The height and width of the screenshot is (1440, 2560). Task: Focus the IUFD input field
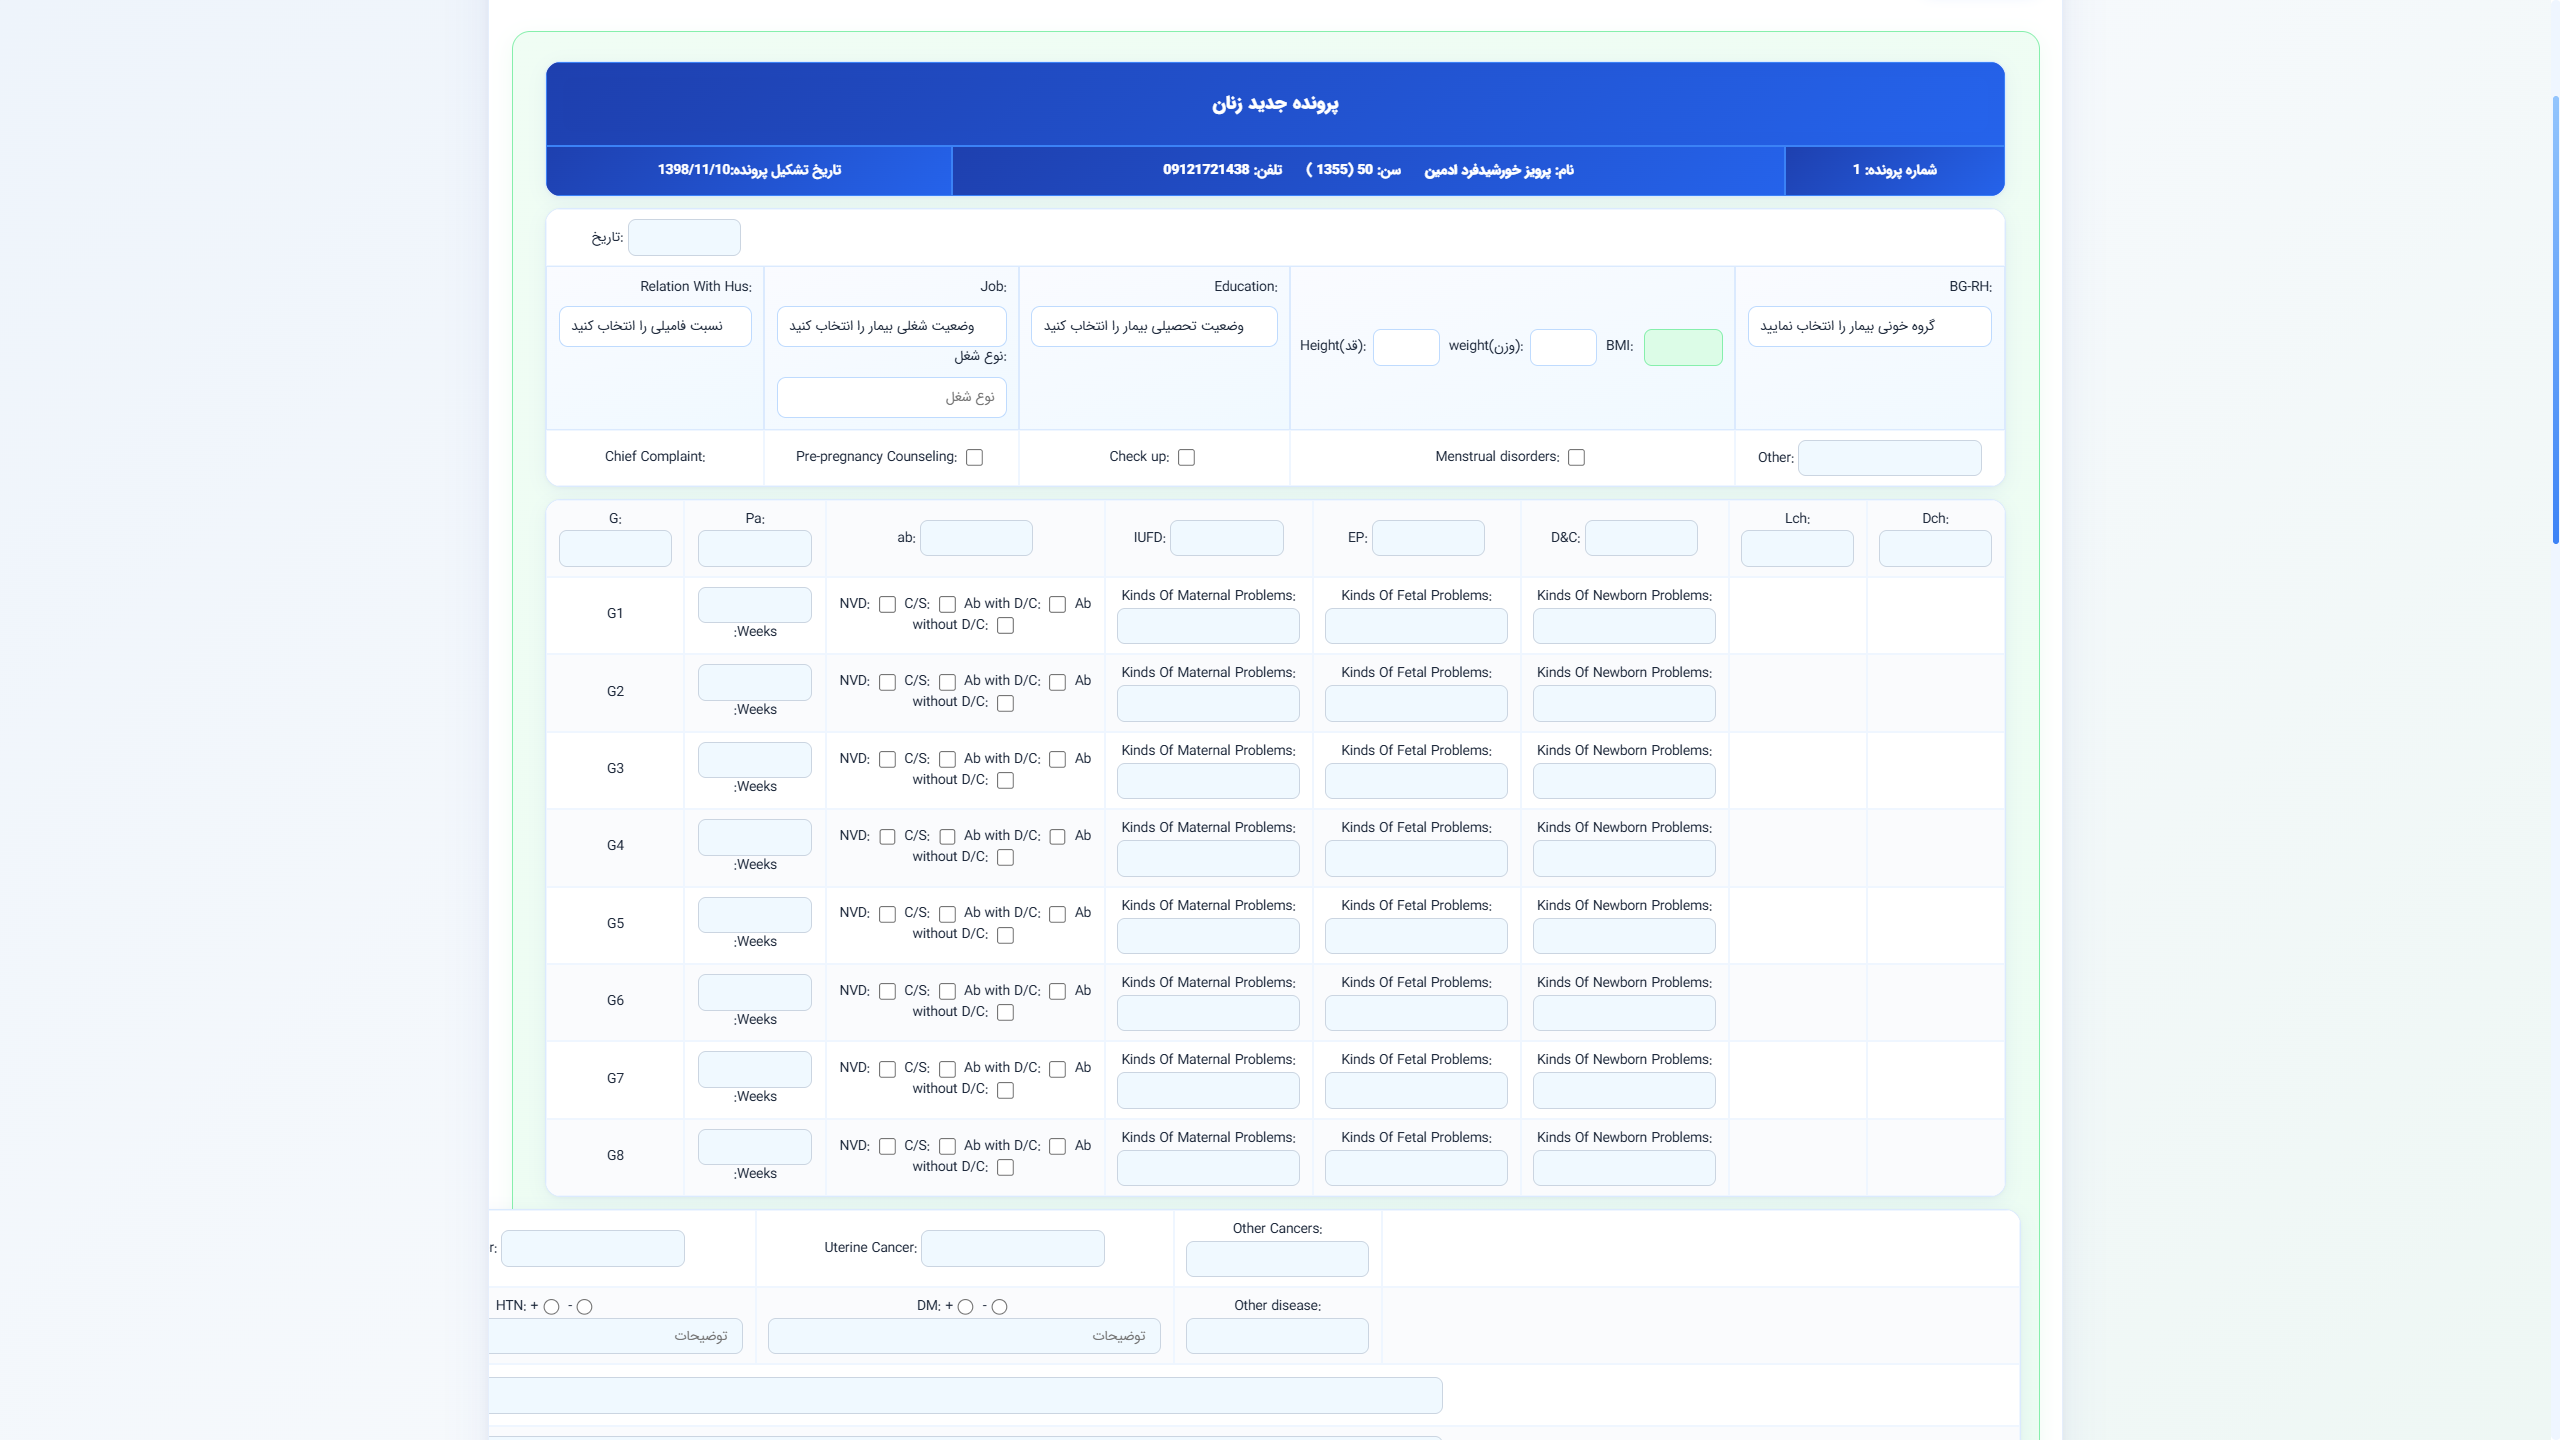pos(1227,538)
